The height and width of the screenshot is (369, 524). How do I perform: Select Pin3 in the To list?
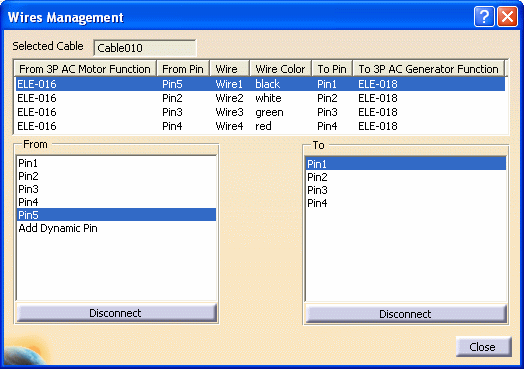(406, 190)
